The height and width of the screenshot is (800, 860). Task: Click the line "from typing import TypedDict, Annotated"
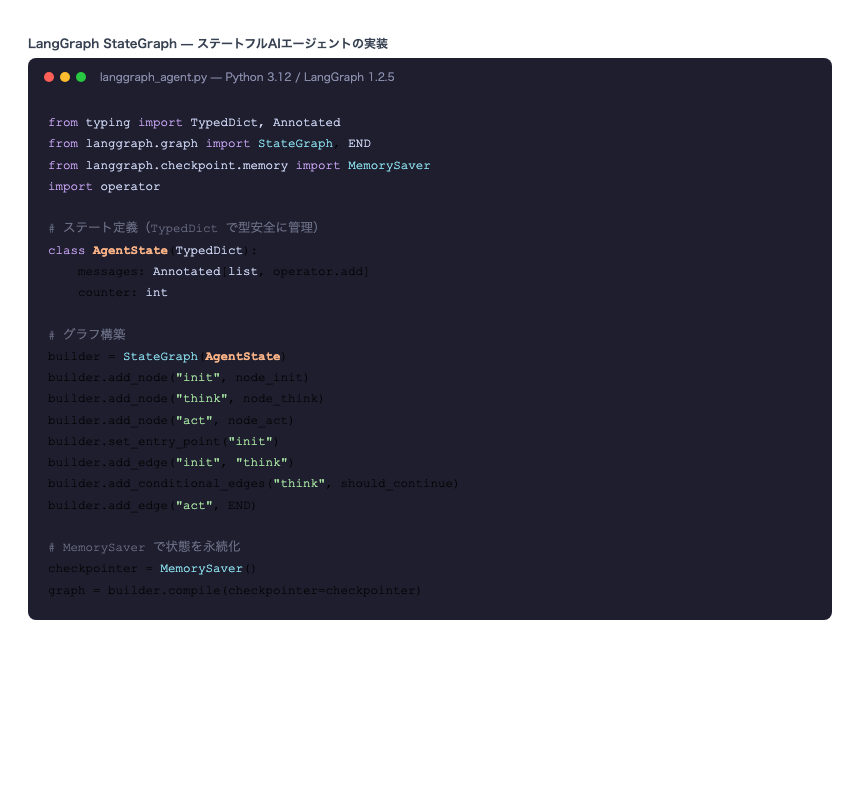point(194,122)
